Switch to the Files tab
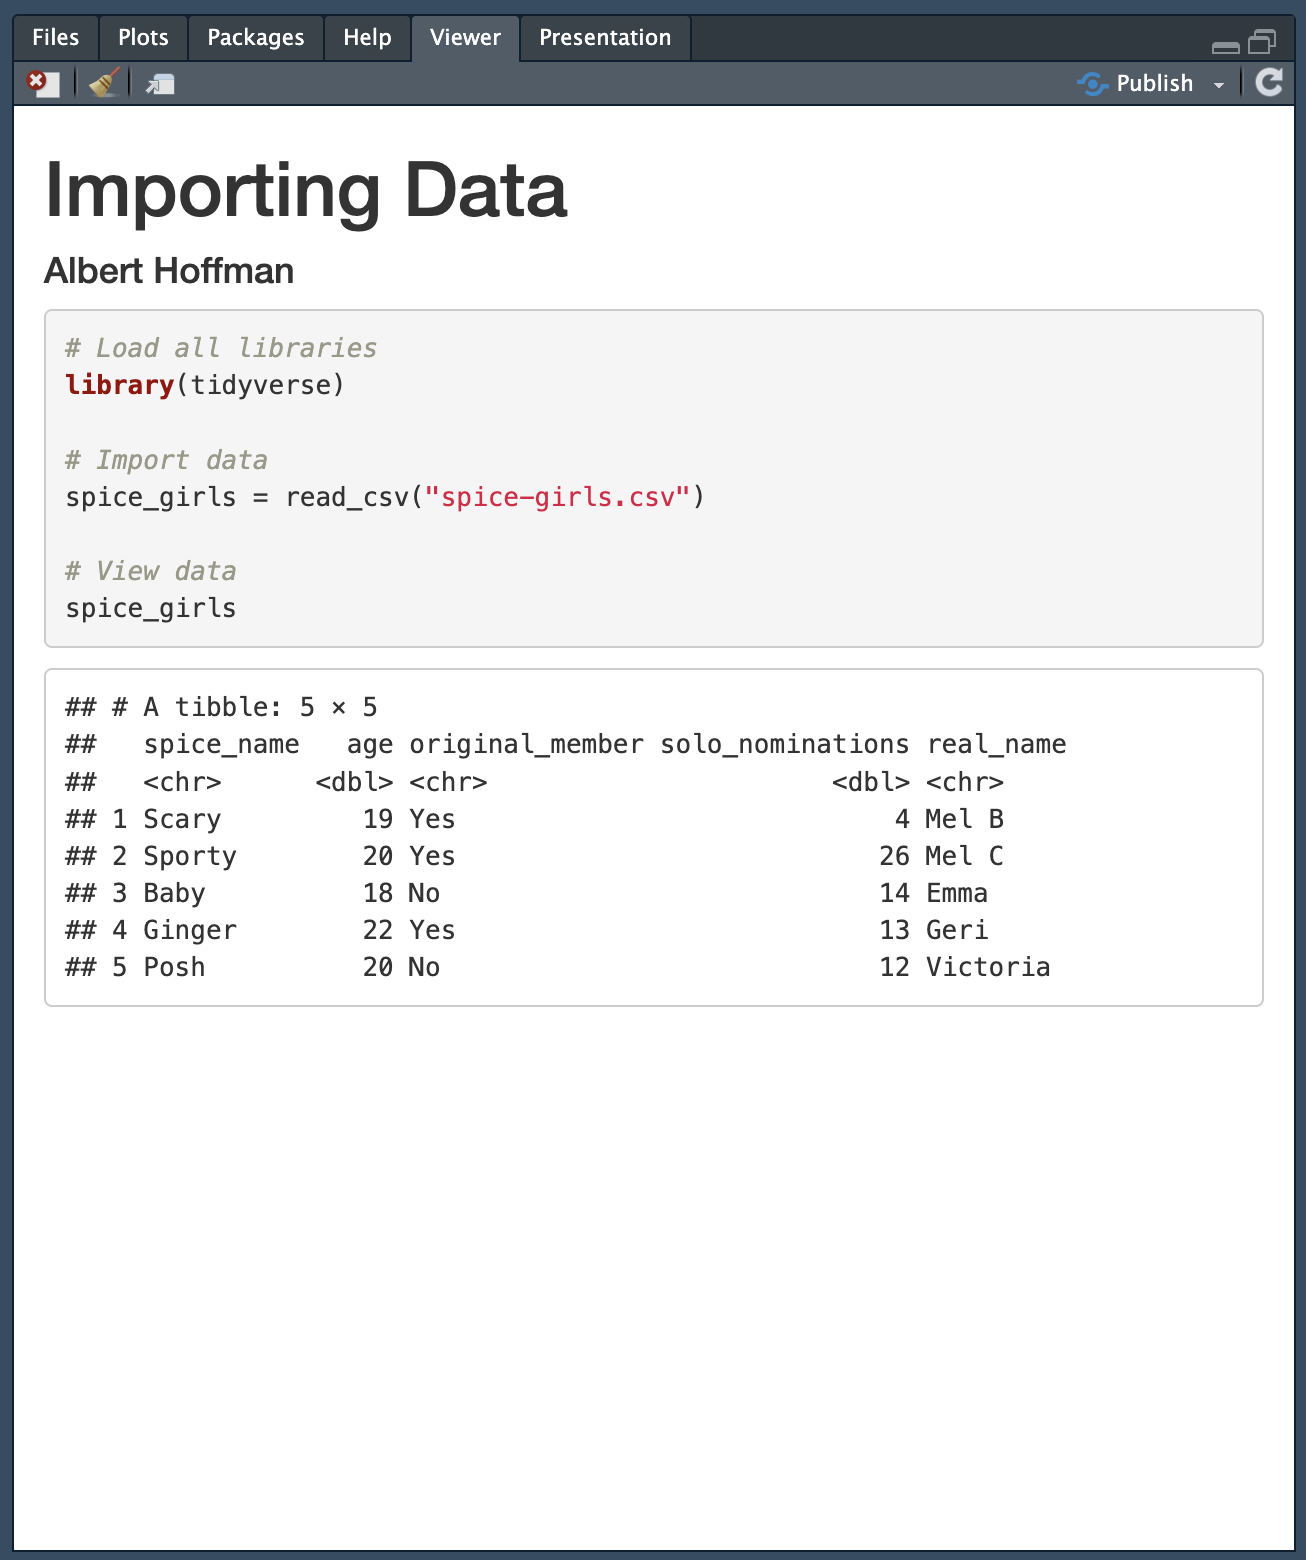Image resolution: width=1306 pixels, height=1560 pixels. tap(55, 38)
